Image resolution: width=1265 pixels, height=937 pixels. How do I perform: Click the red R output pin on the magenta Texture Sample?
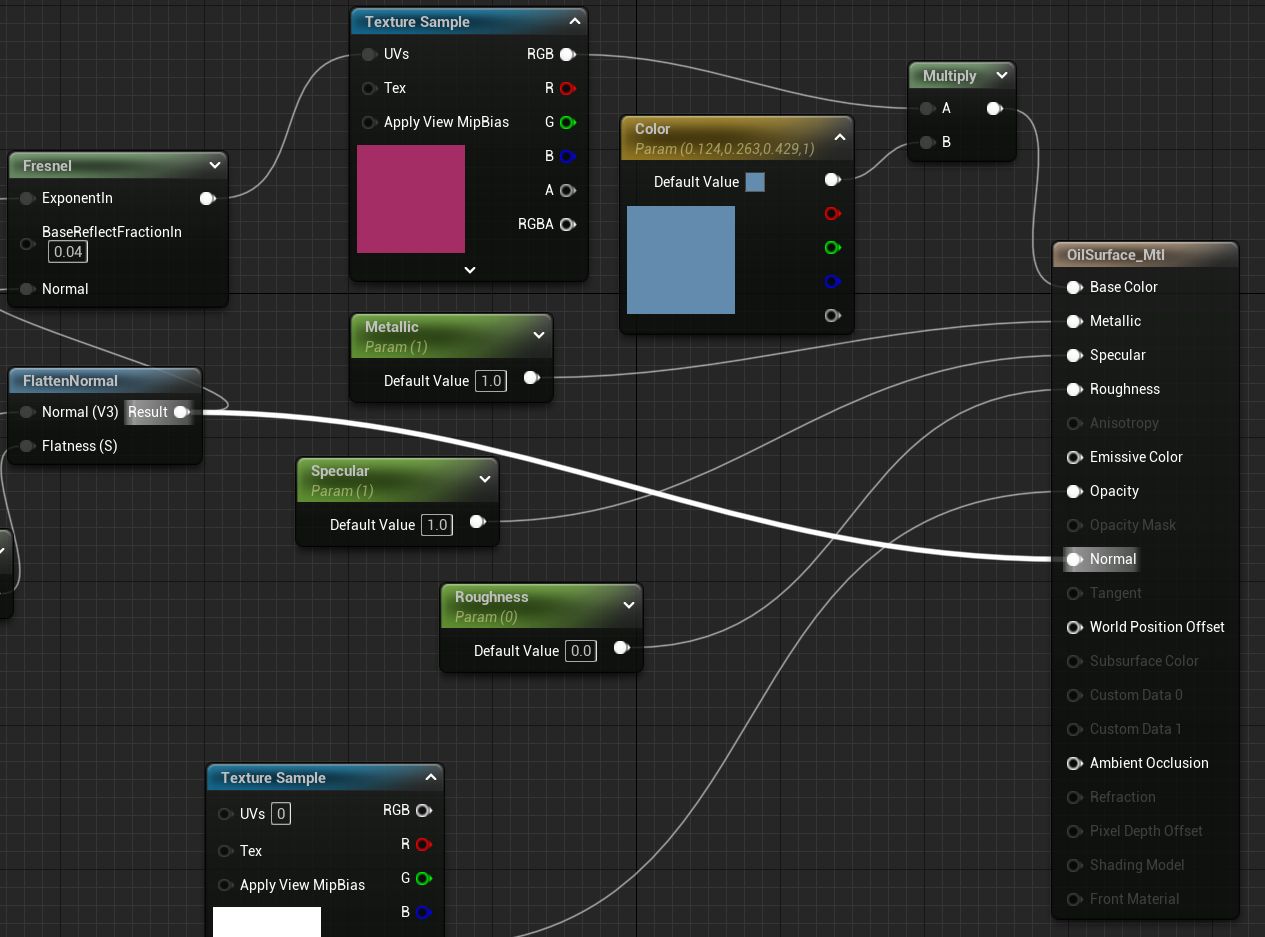[x=567, y=88]
